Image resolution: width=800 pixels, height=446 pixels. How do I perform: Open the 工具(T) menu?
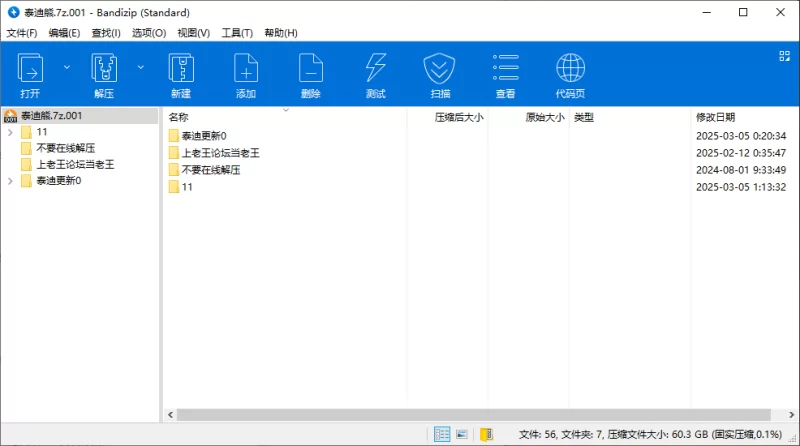click(237, 33)
